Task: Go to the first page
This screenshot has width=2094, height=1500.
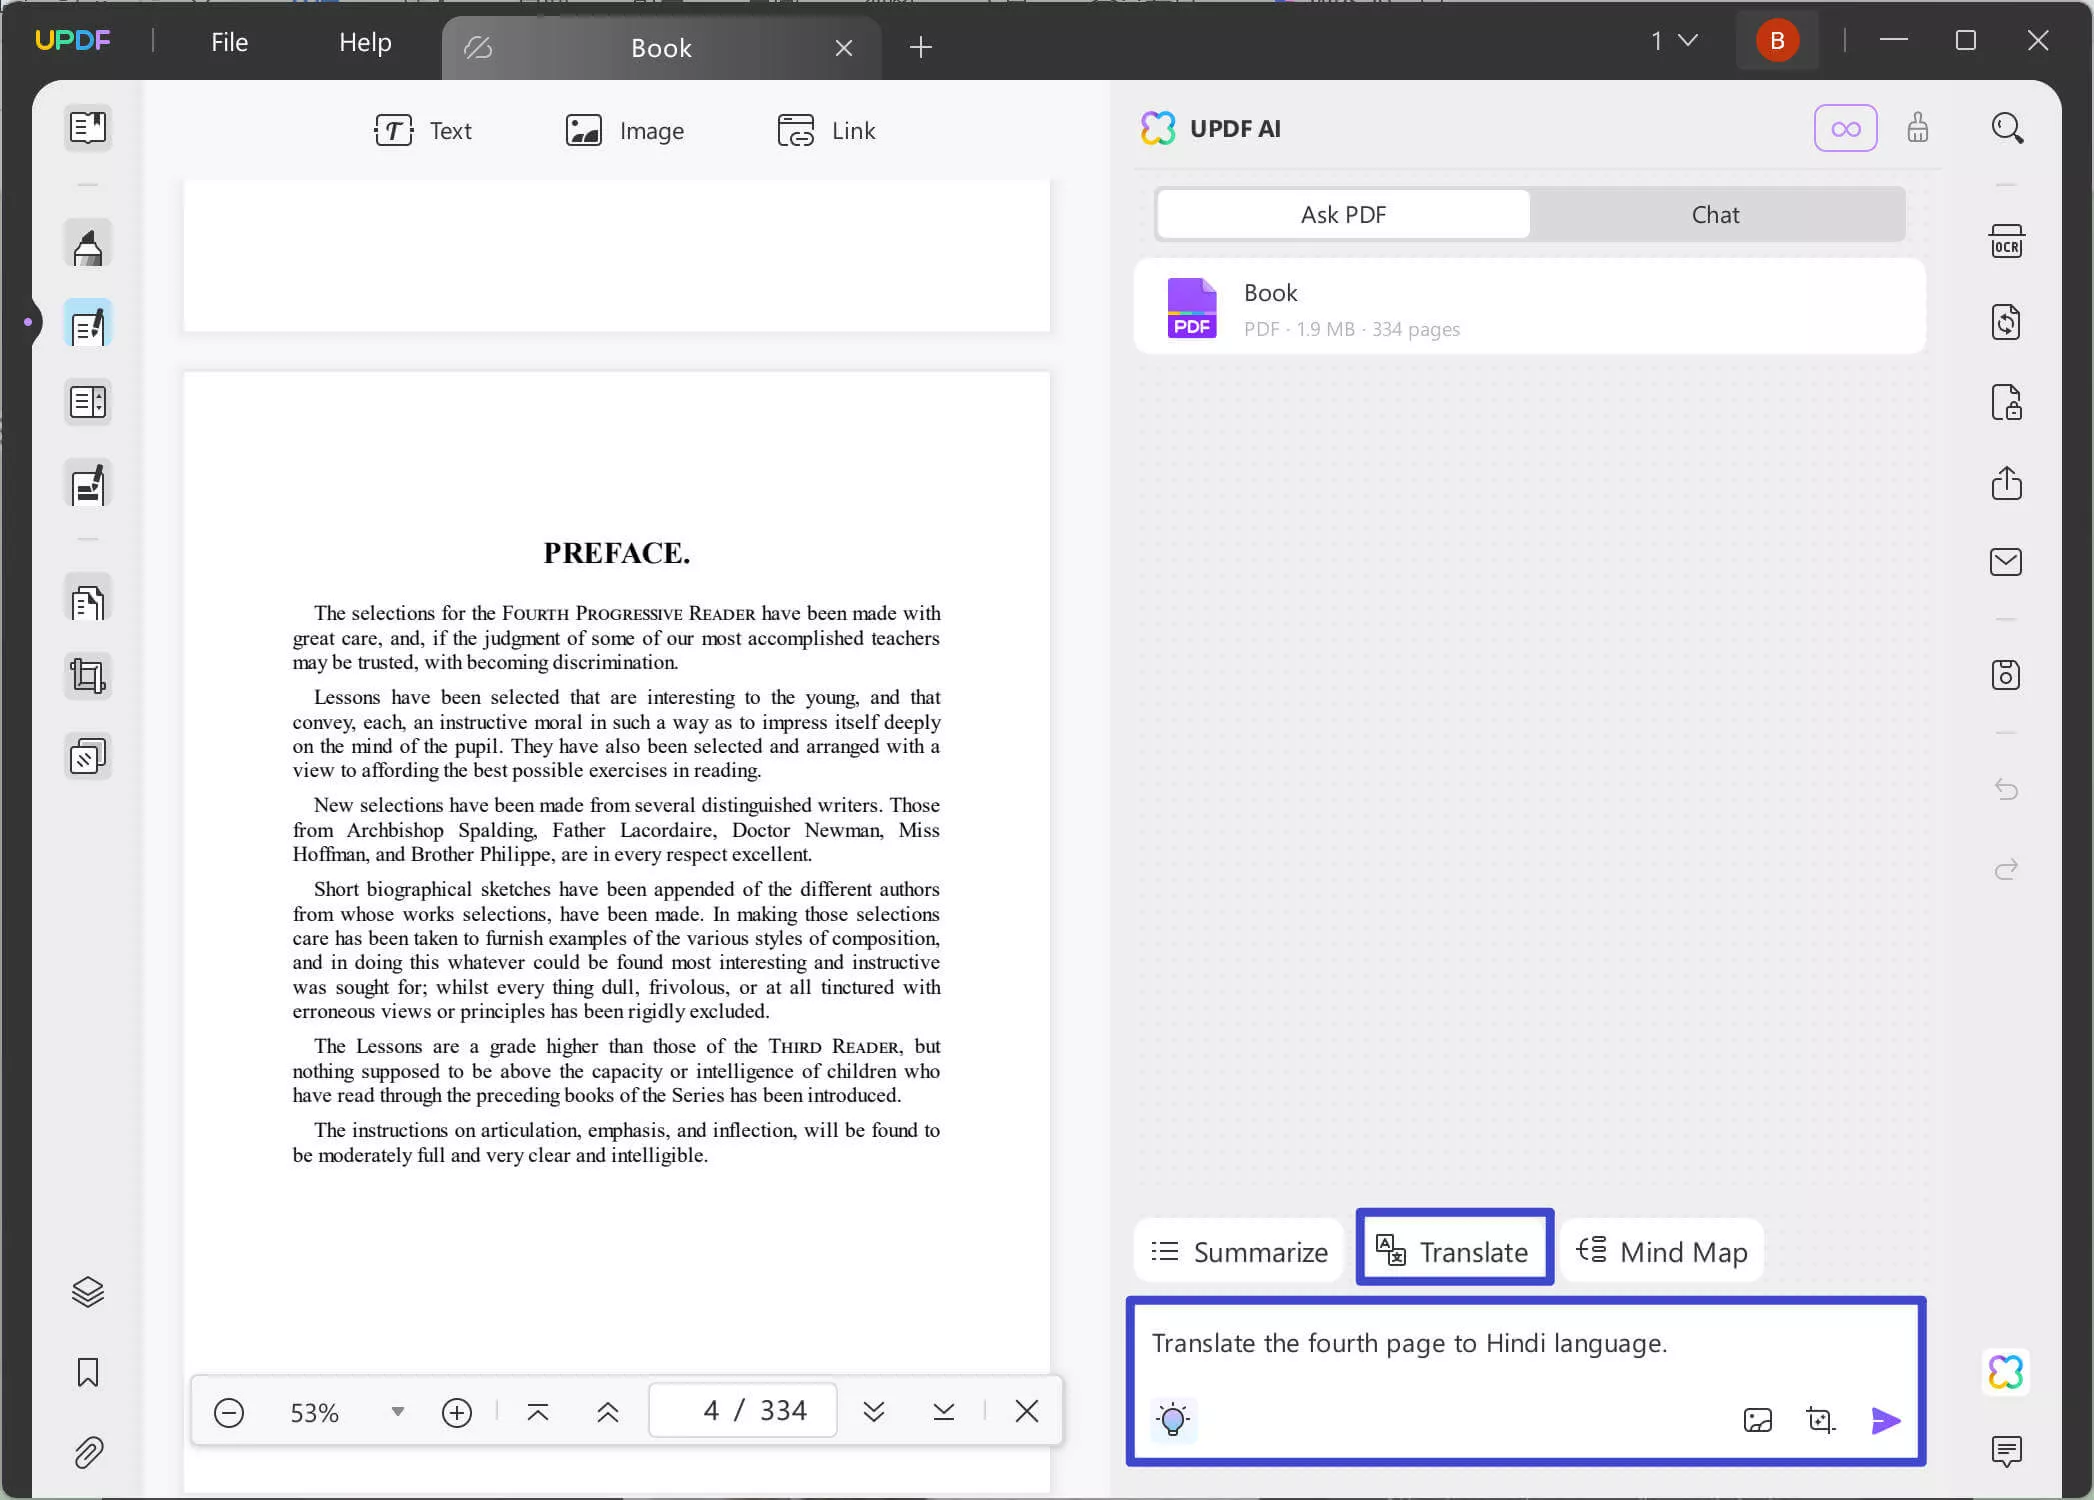Action: click(538, 1412)
